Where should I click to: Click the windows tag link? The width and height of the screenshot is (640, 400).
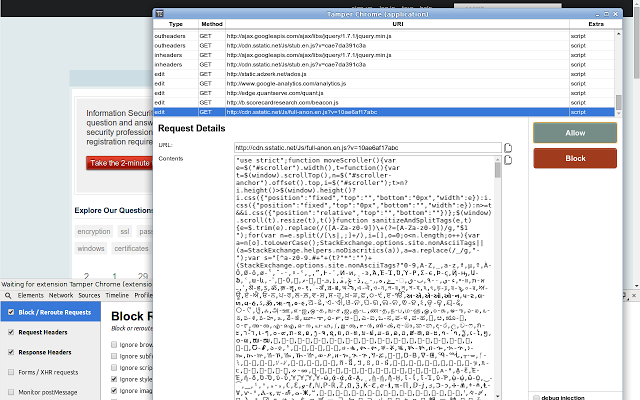pos(91,249)
